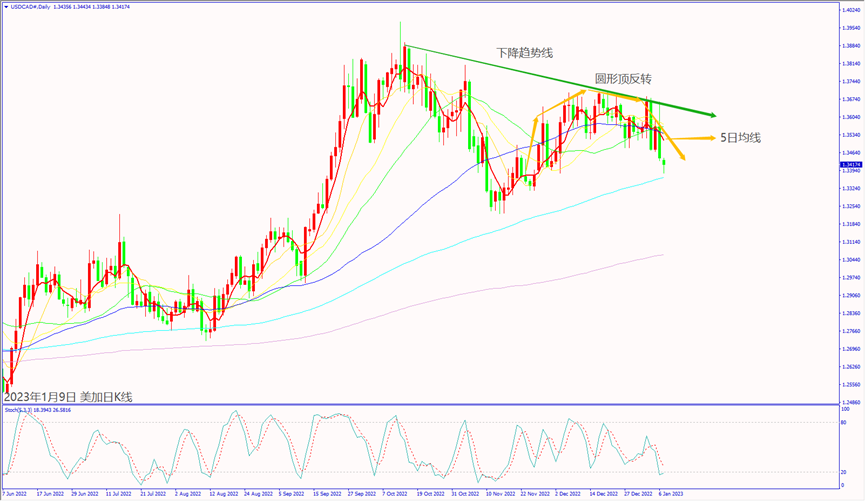Click the 20 level on stochastic scale
This screenshot has height=501, width=865.
tap(845, 471)
